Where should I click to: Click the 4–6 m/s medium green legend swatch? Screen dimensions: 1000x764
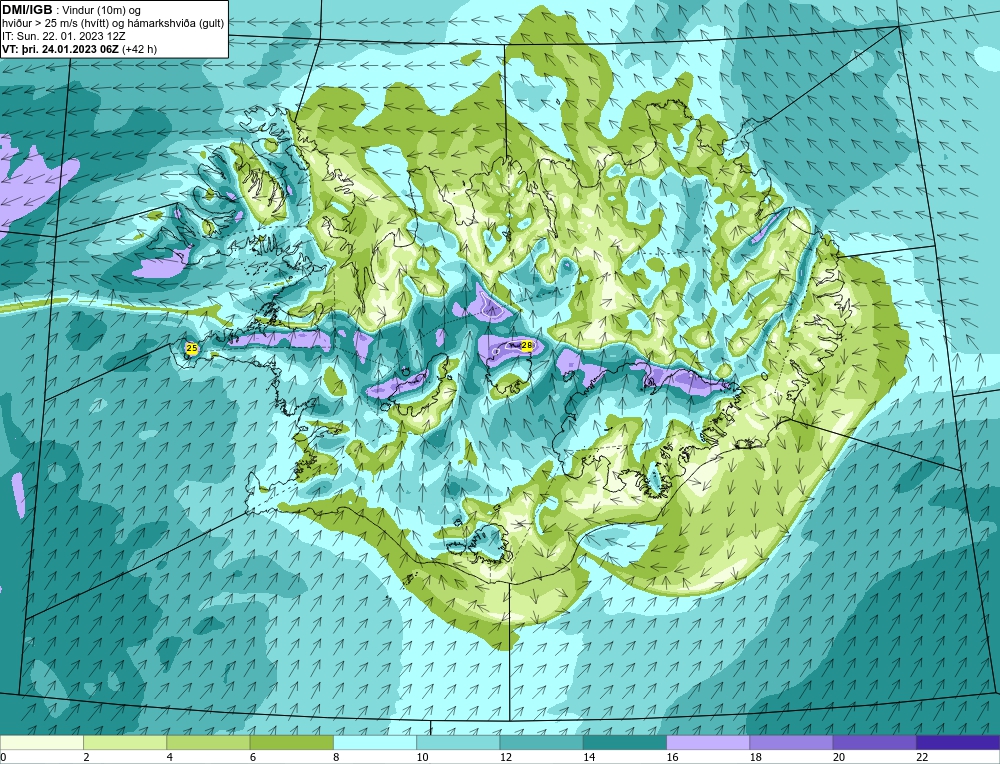click(x=209, y=743)
